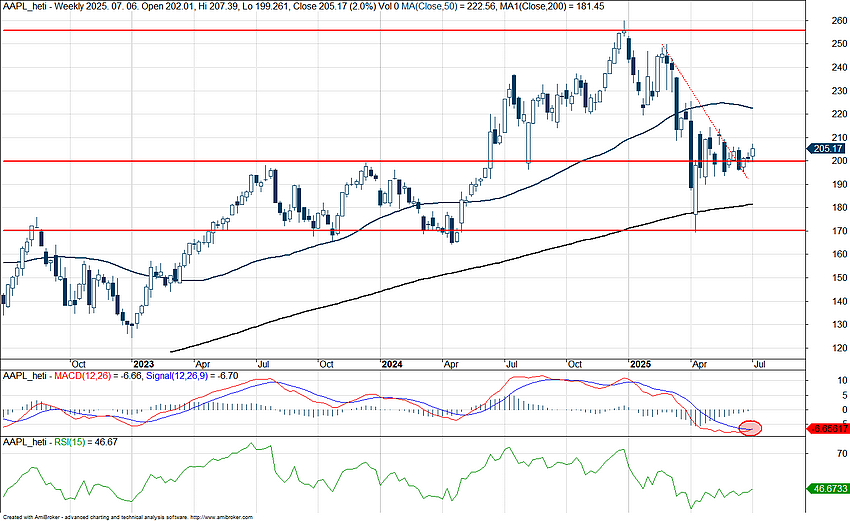The width and height of the screenshot is (850, 521).
Task: Click the red circle marking the MACD crossover
Action: tap(751, 428)
